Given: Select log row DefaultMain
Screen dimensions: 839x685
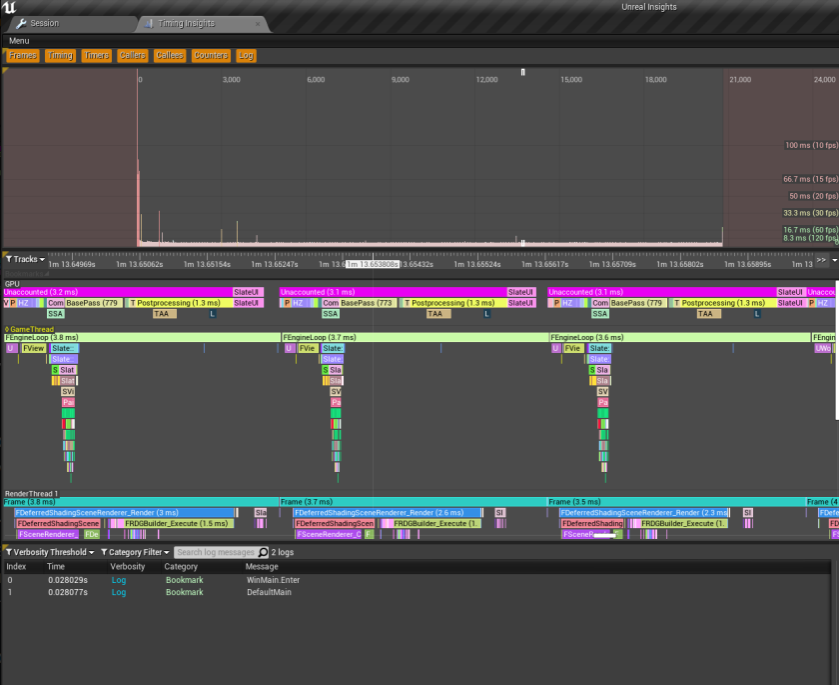Looking at the screenshot, I should [417, 592].
